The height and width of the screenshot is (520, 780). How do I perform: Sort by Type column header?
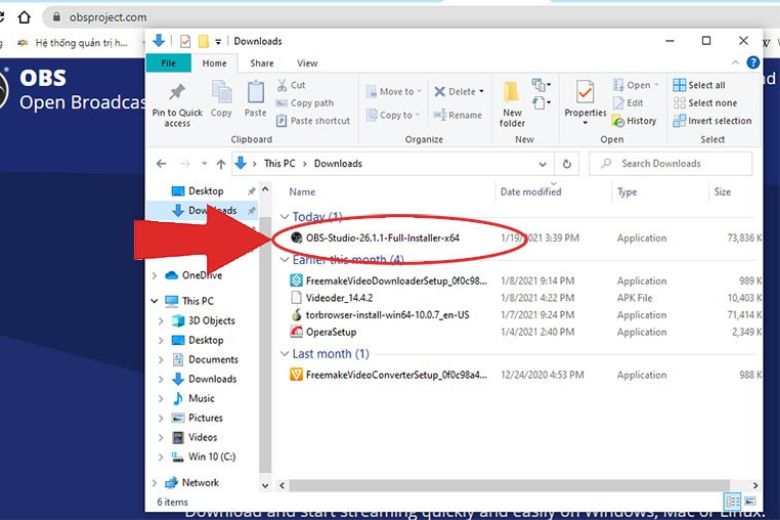point(627,192)
